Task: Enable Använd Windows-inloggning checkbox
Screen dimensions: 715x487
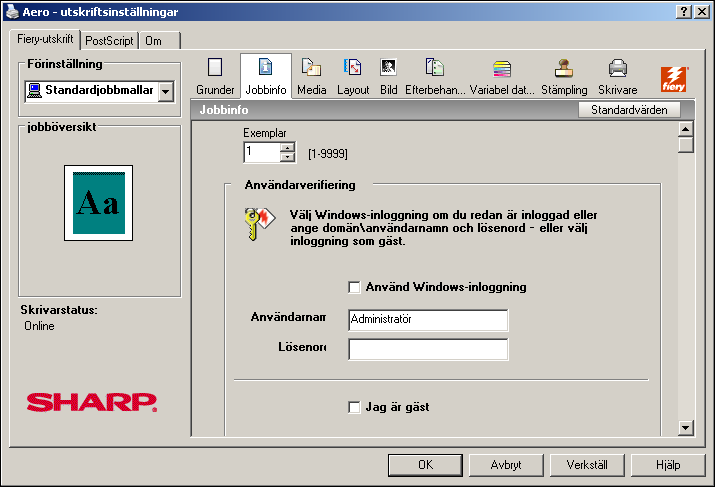Action: pos(354,287)
